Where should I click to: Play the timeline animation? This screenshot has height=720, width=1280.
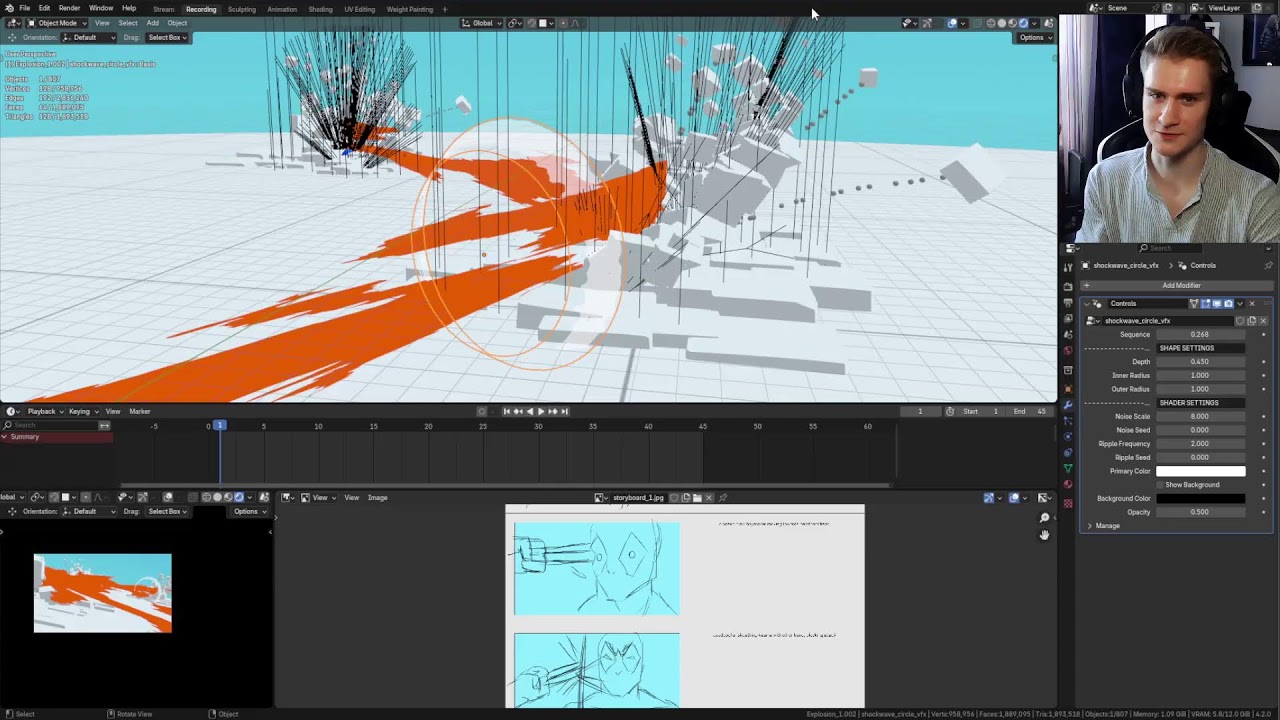tap(540, 411)
